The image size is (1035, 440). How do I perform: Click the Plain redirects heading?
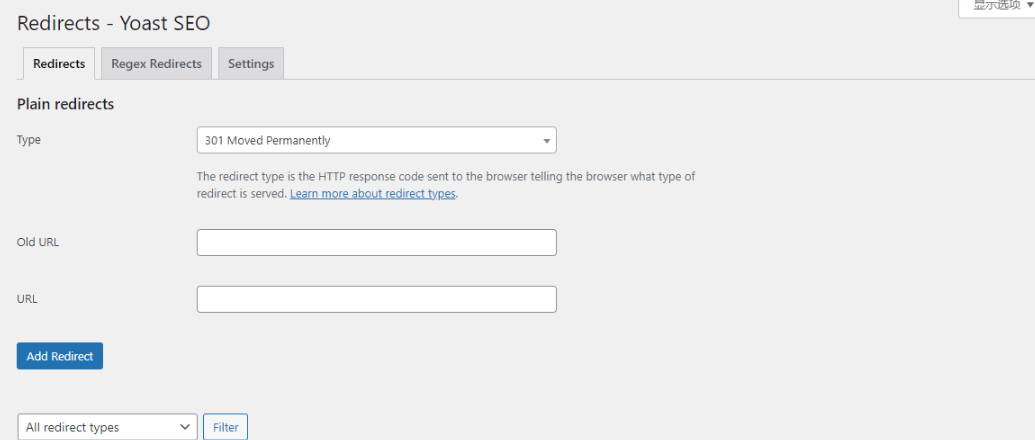(65, 104)
